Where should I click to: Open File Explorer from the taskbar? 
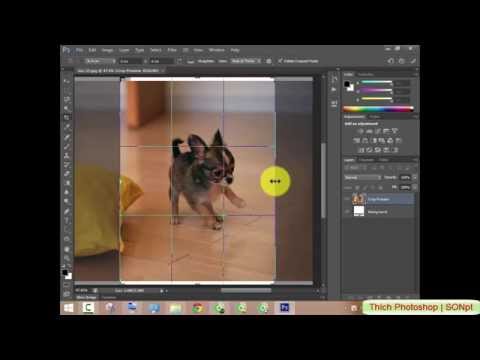176,308
